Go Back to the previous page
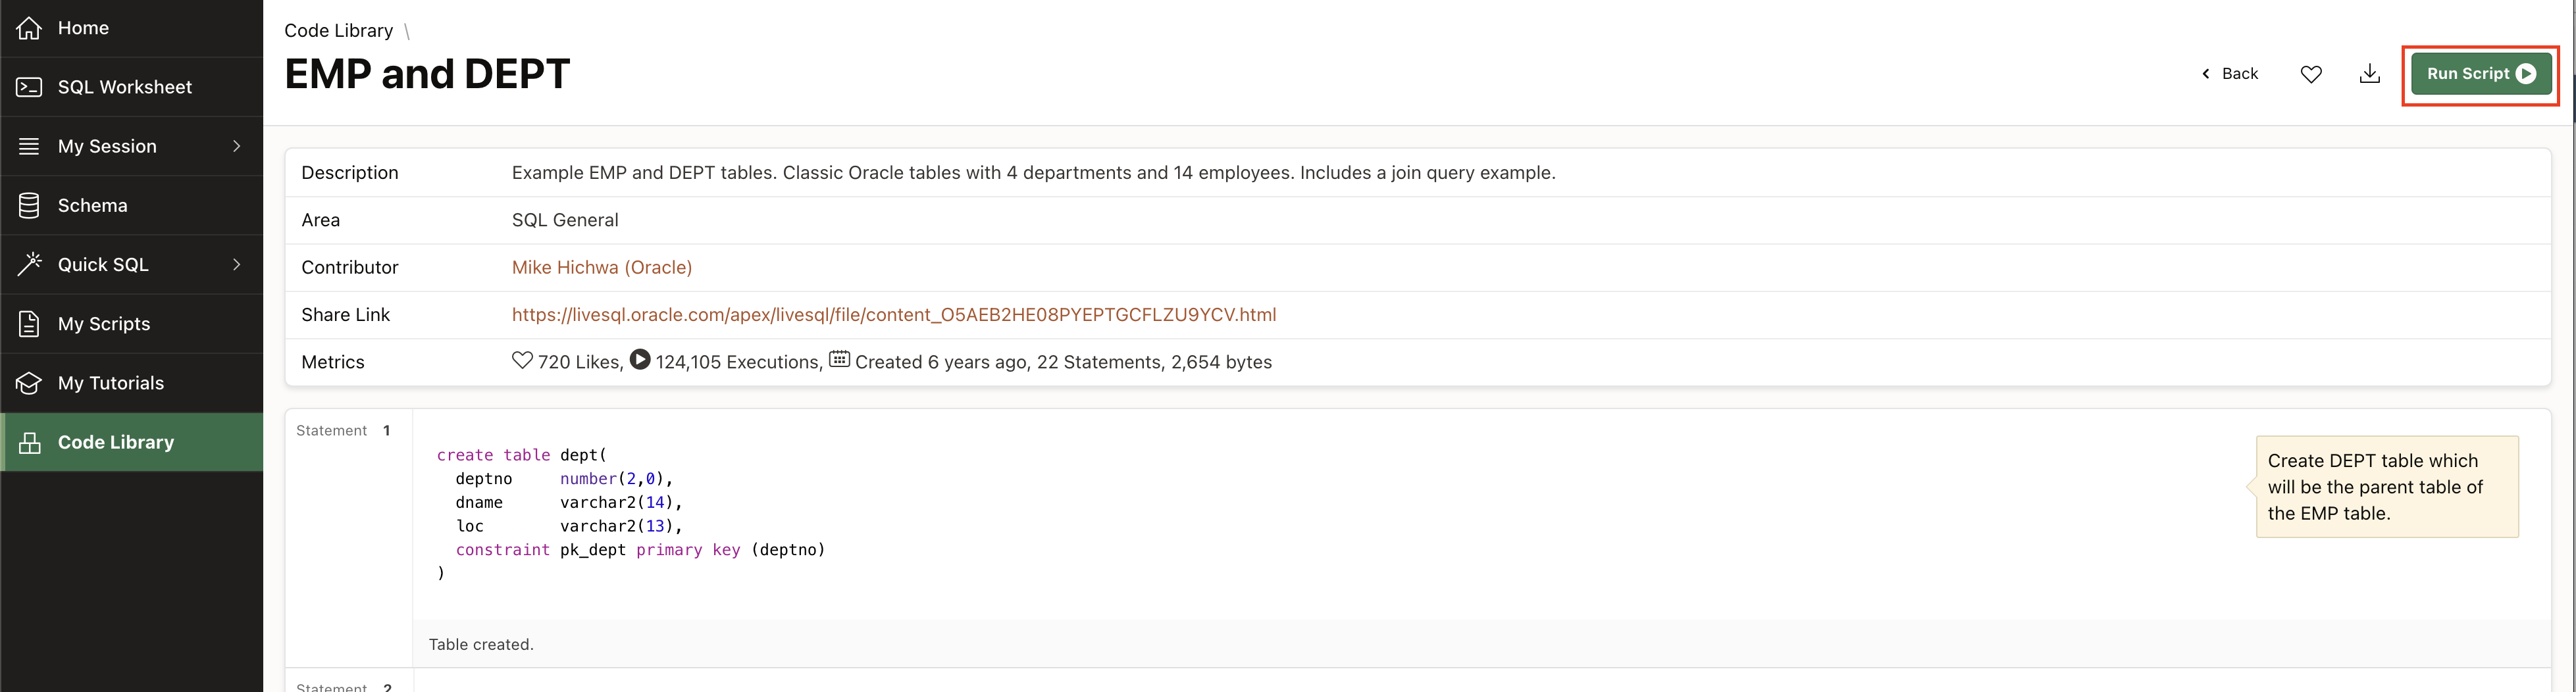Image resolution: width=2576 pixels, height=692 pixels. pyautogui.click(x=2229, y=74)
